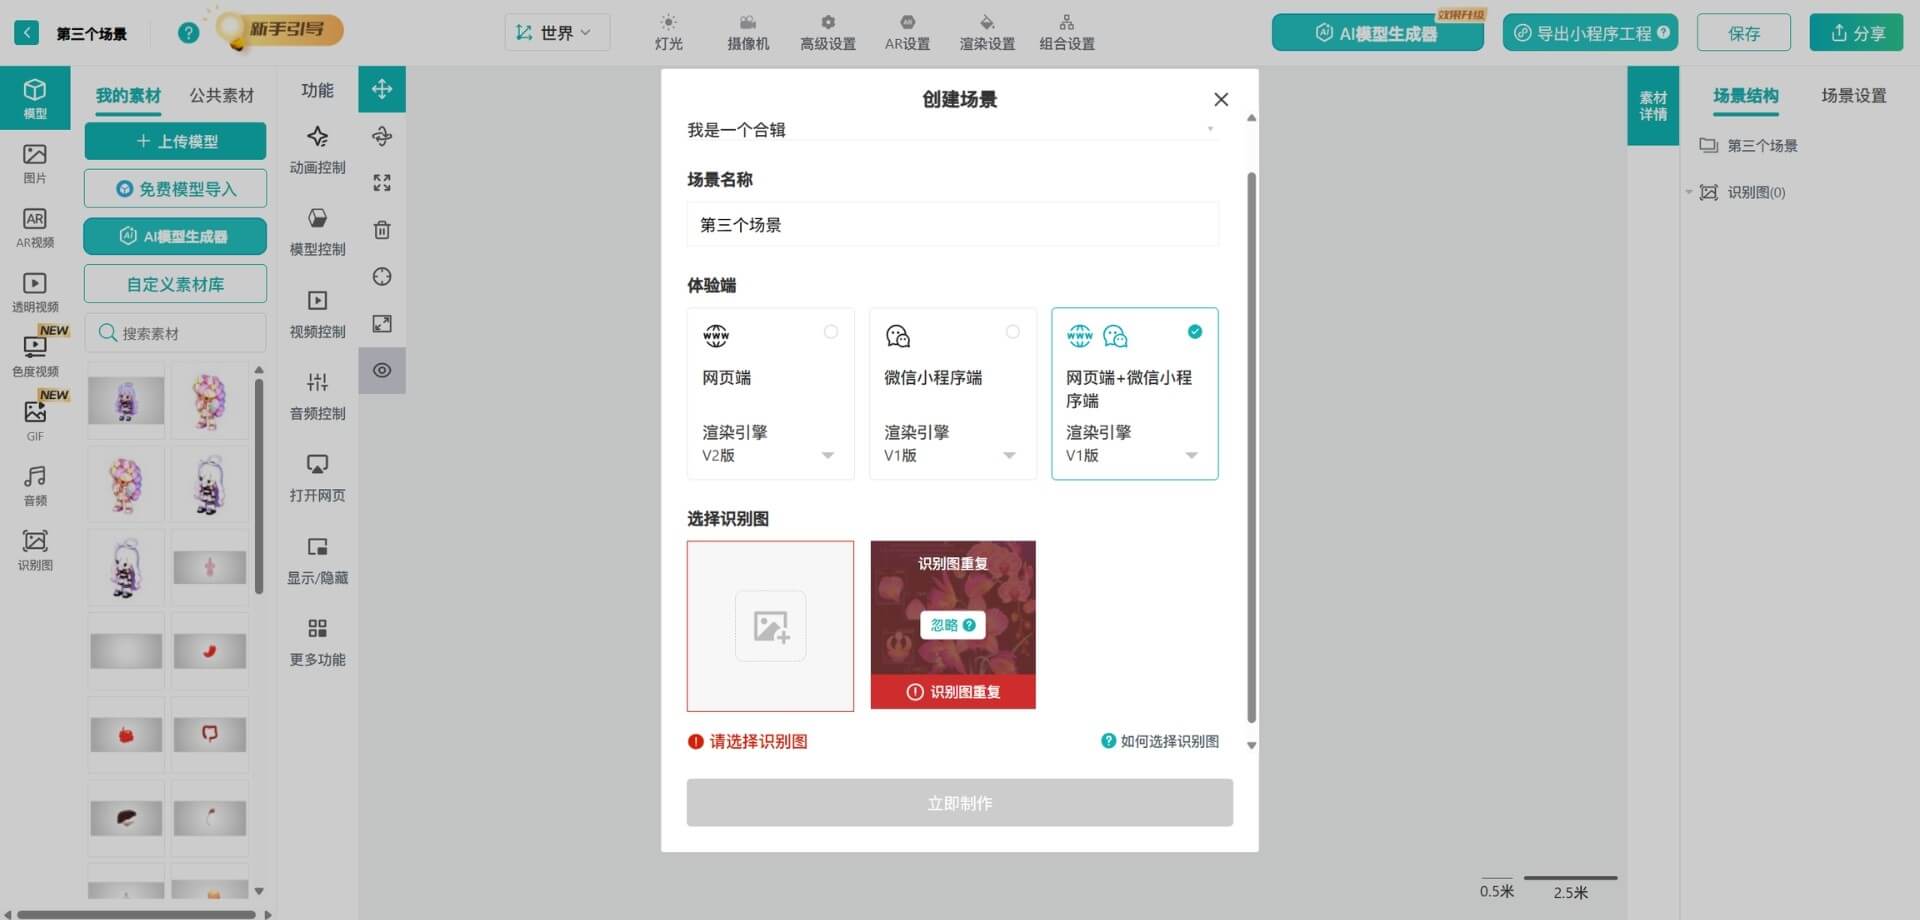The image size is (1920, 920).
Task: Expand the 识别图(0) tree node
Action: click(x=1689, y=192)
